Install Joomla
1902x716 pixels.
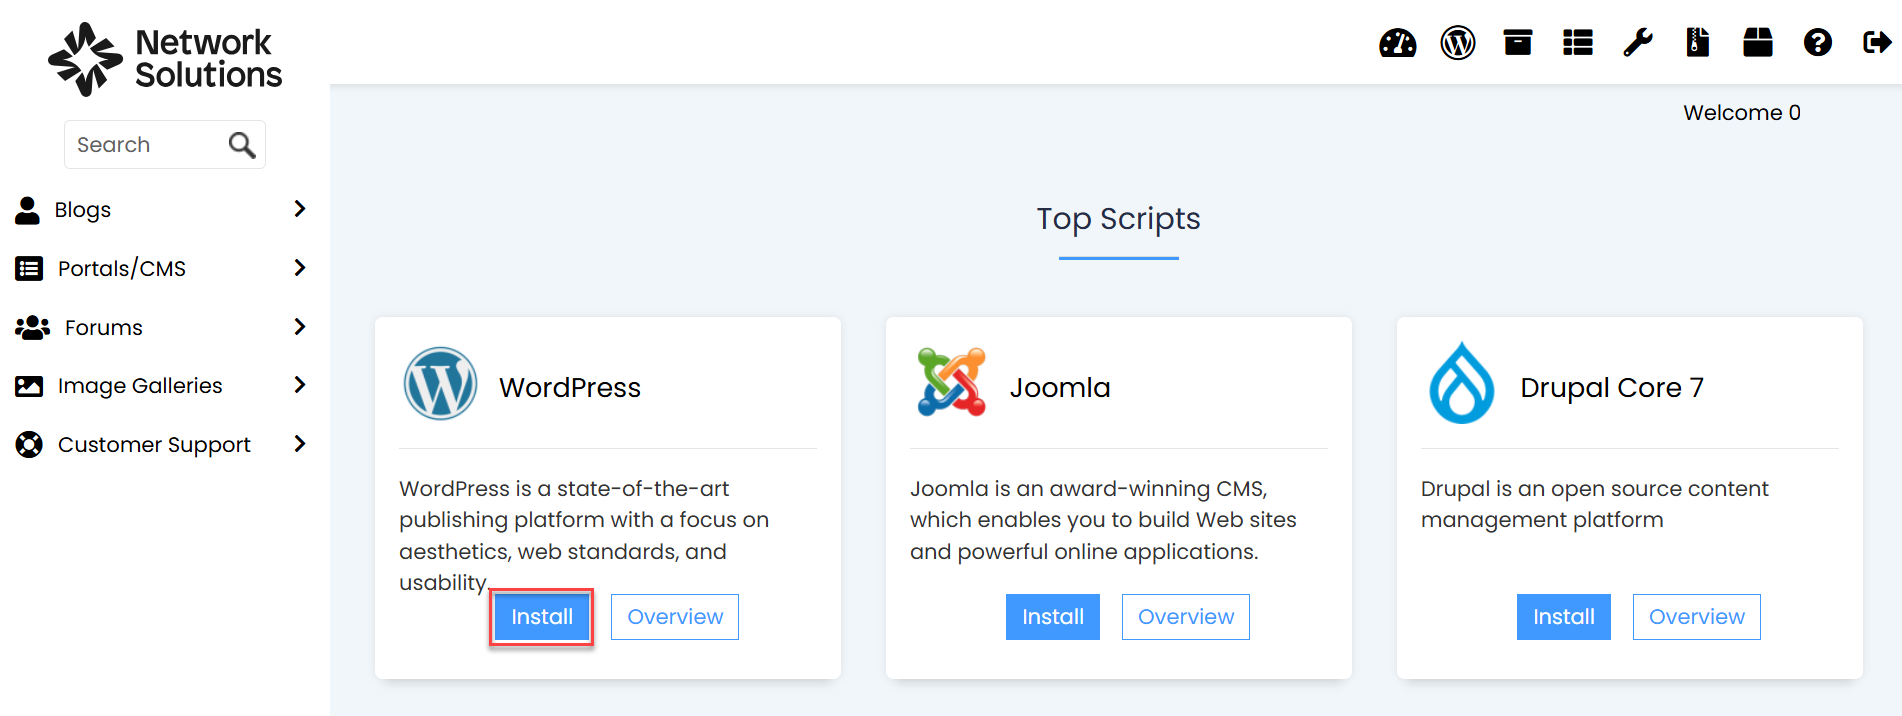pyautogui.click(x=1053, y=617)
